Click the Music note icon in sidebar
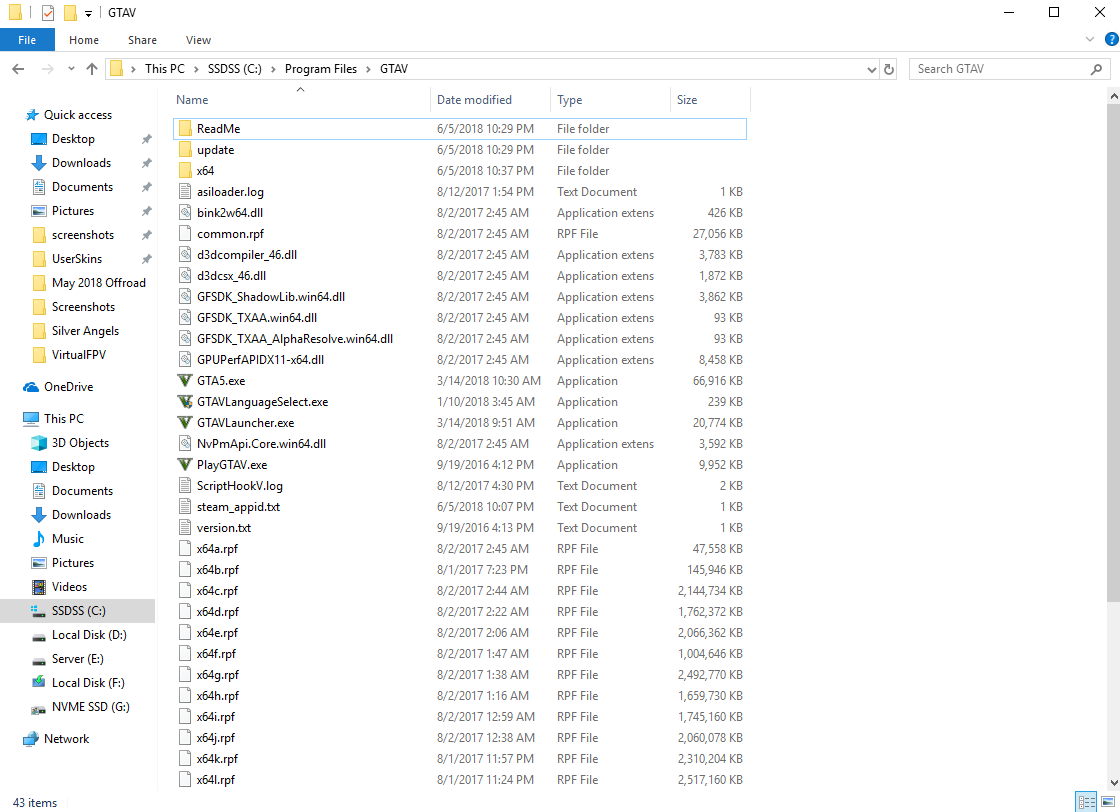 [39, 538]
